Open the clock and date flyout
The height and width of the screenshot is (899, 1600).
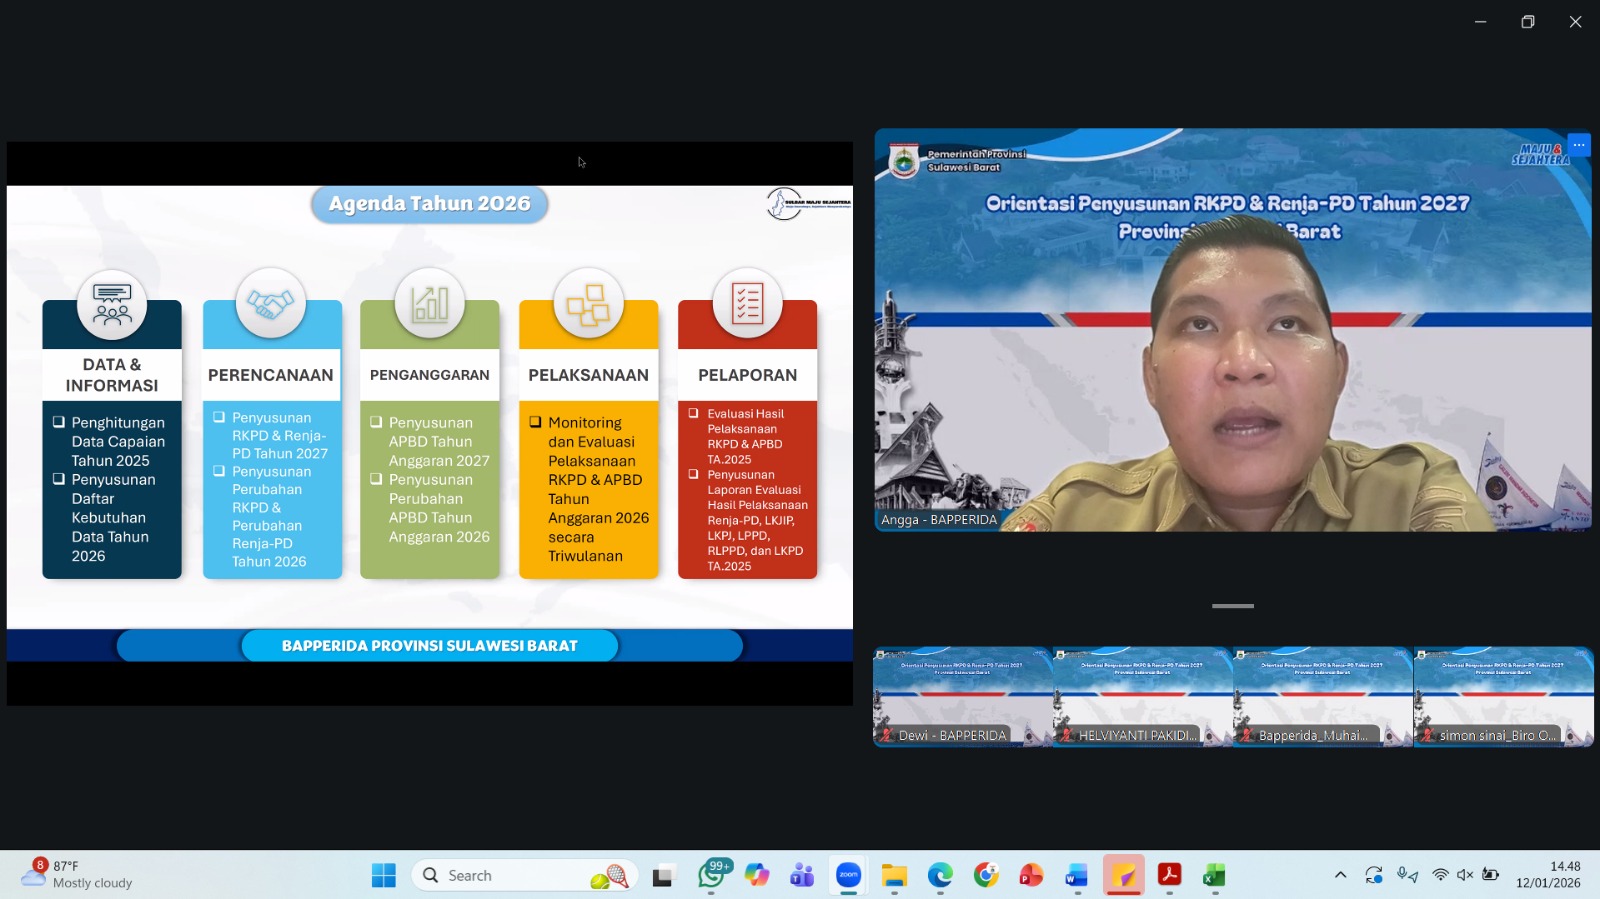[x=1548, y=875]
